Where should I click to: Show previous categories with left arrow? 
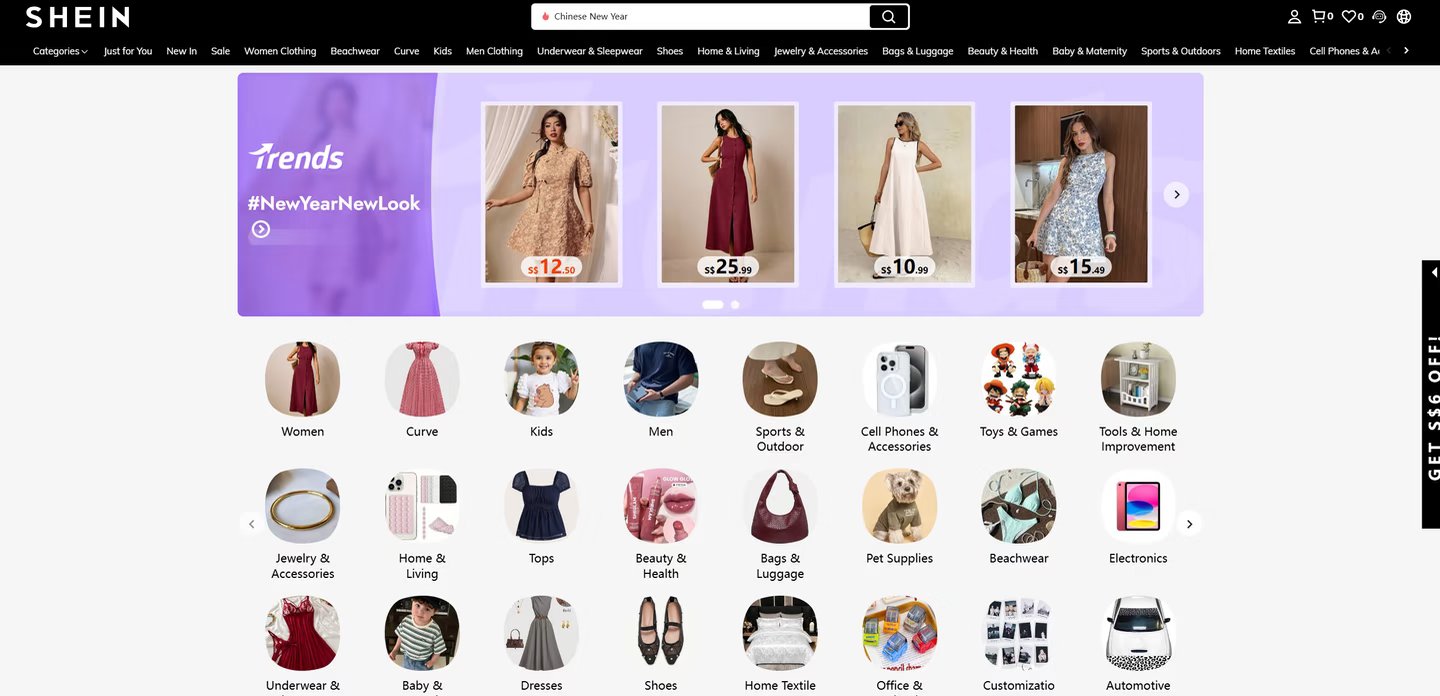tap(252, 524)
